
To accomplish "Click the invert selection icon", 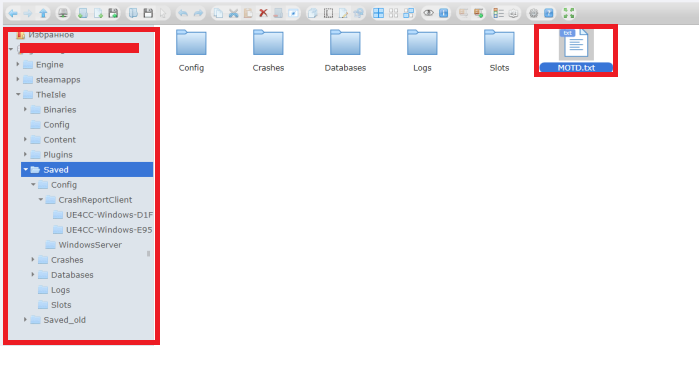I will point(408,13).
